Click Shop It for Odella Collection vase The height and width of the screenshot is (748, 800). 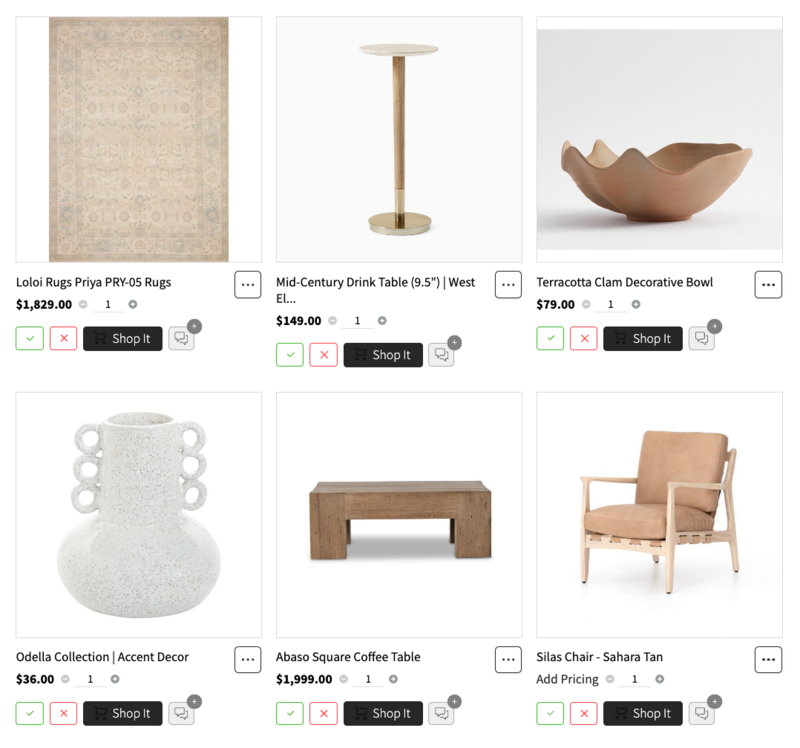point(123,713)
